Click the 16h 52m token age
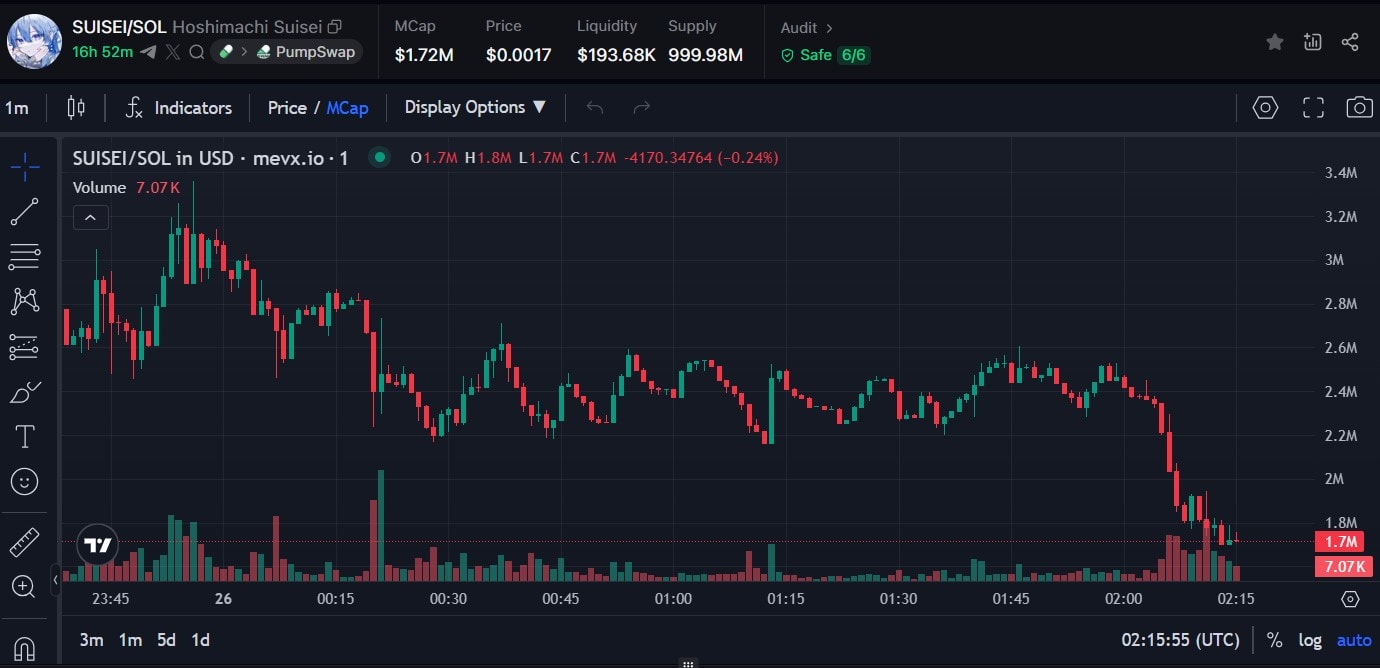 click(x=102, y=52)
